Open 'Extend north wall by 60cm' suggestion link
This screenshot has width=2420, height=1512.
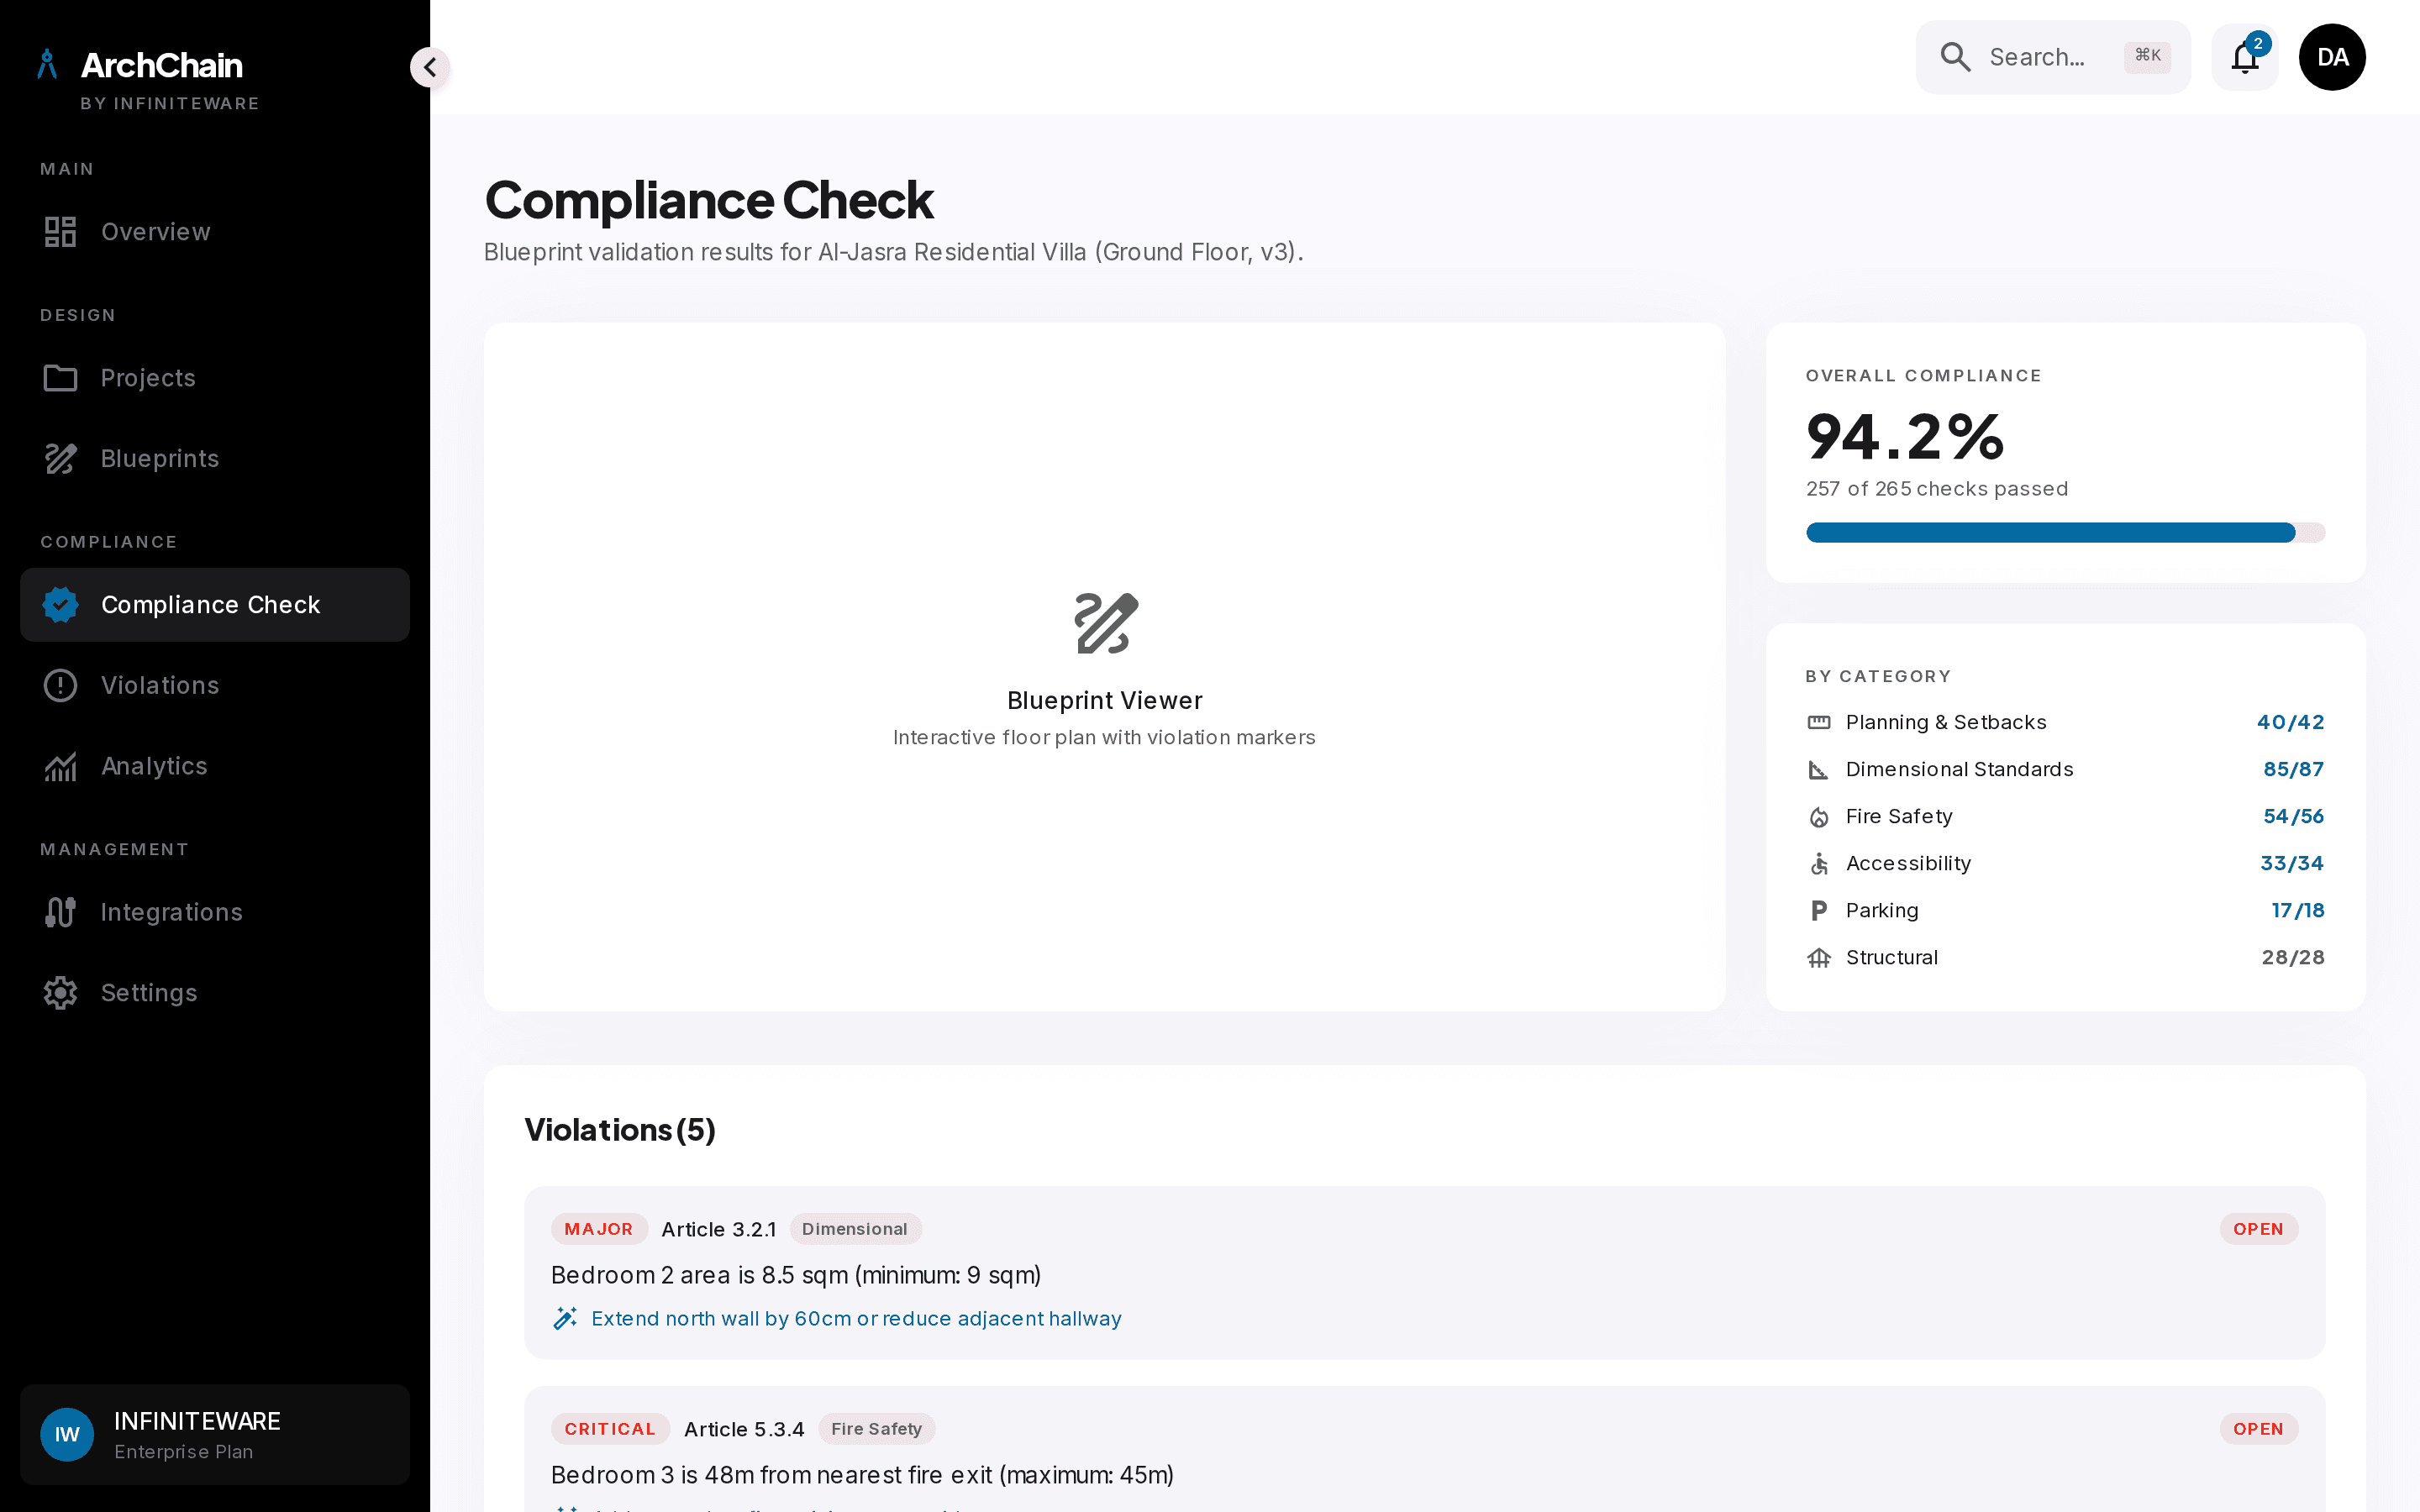[x=856, y=1319]
